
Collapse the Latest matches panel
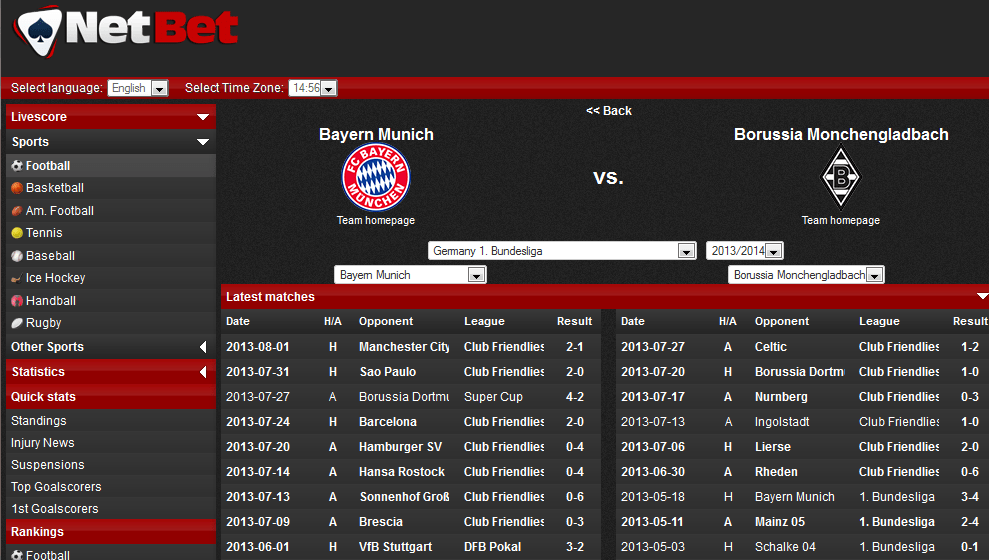click(982, 296)
